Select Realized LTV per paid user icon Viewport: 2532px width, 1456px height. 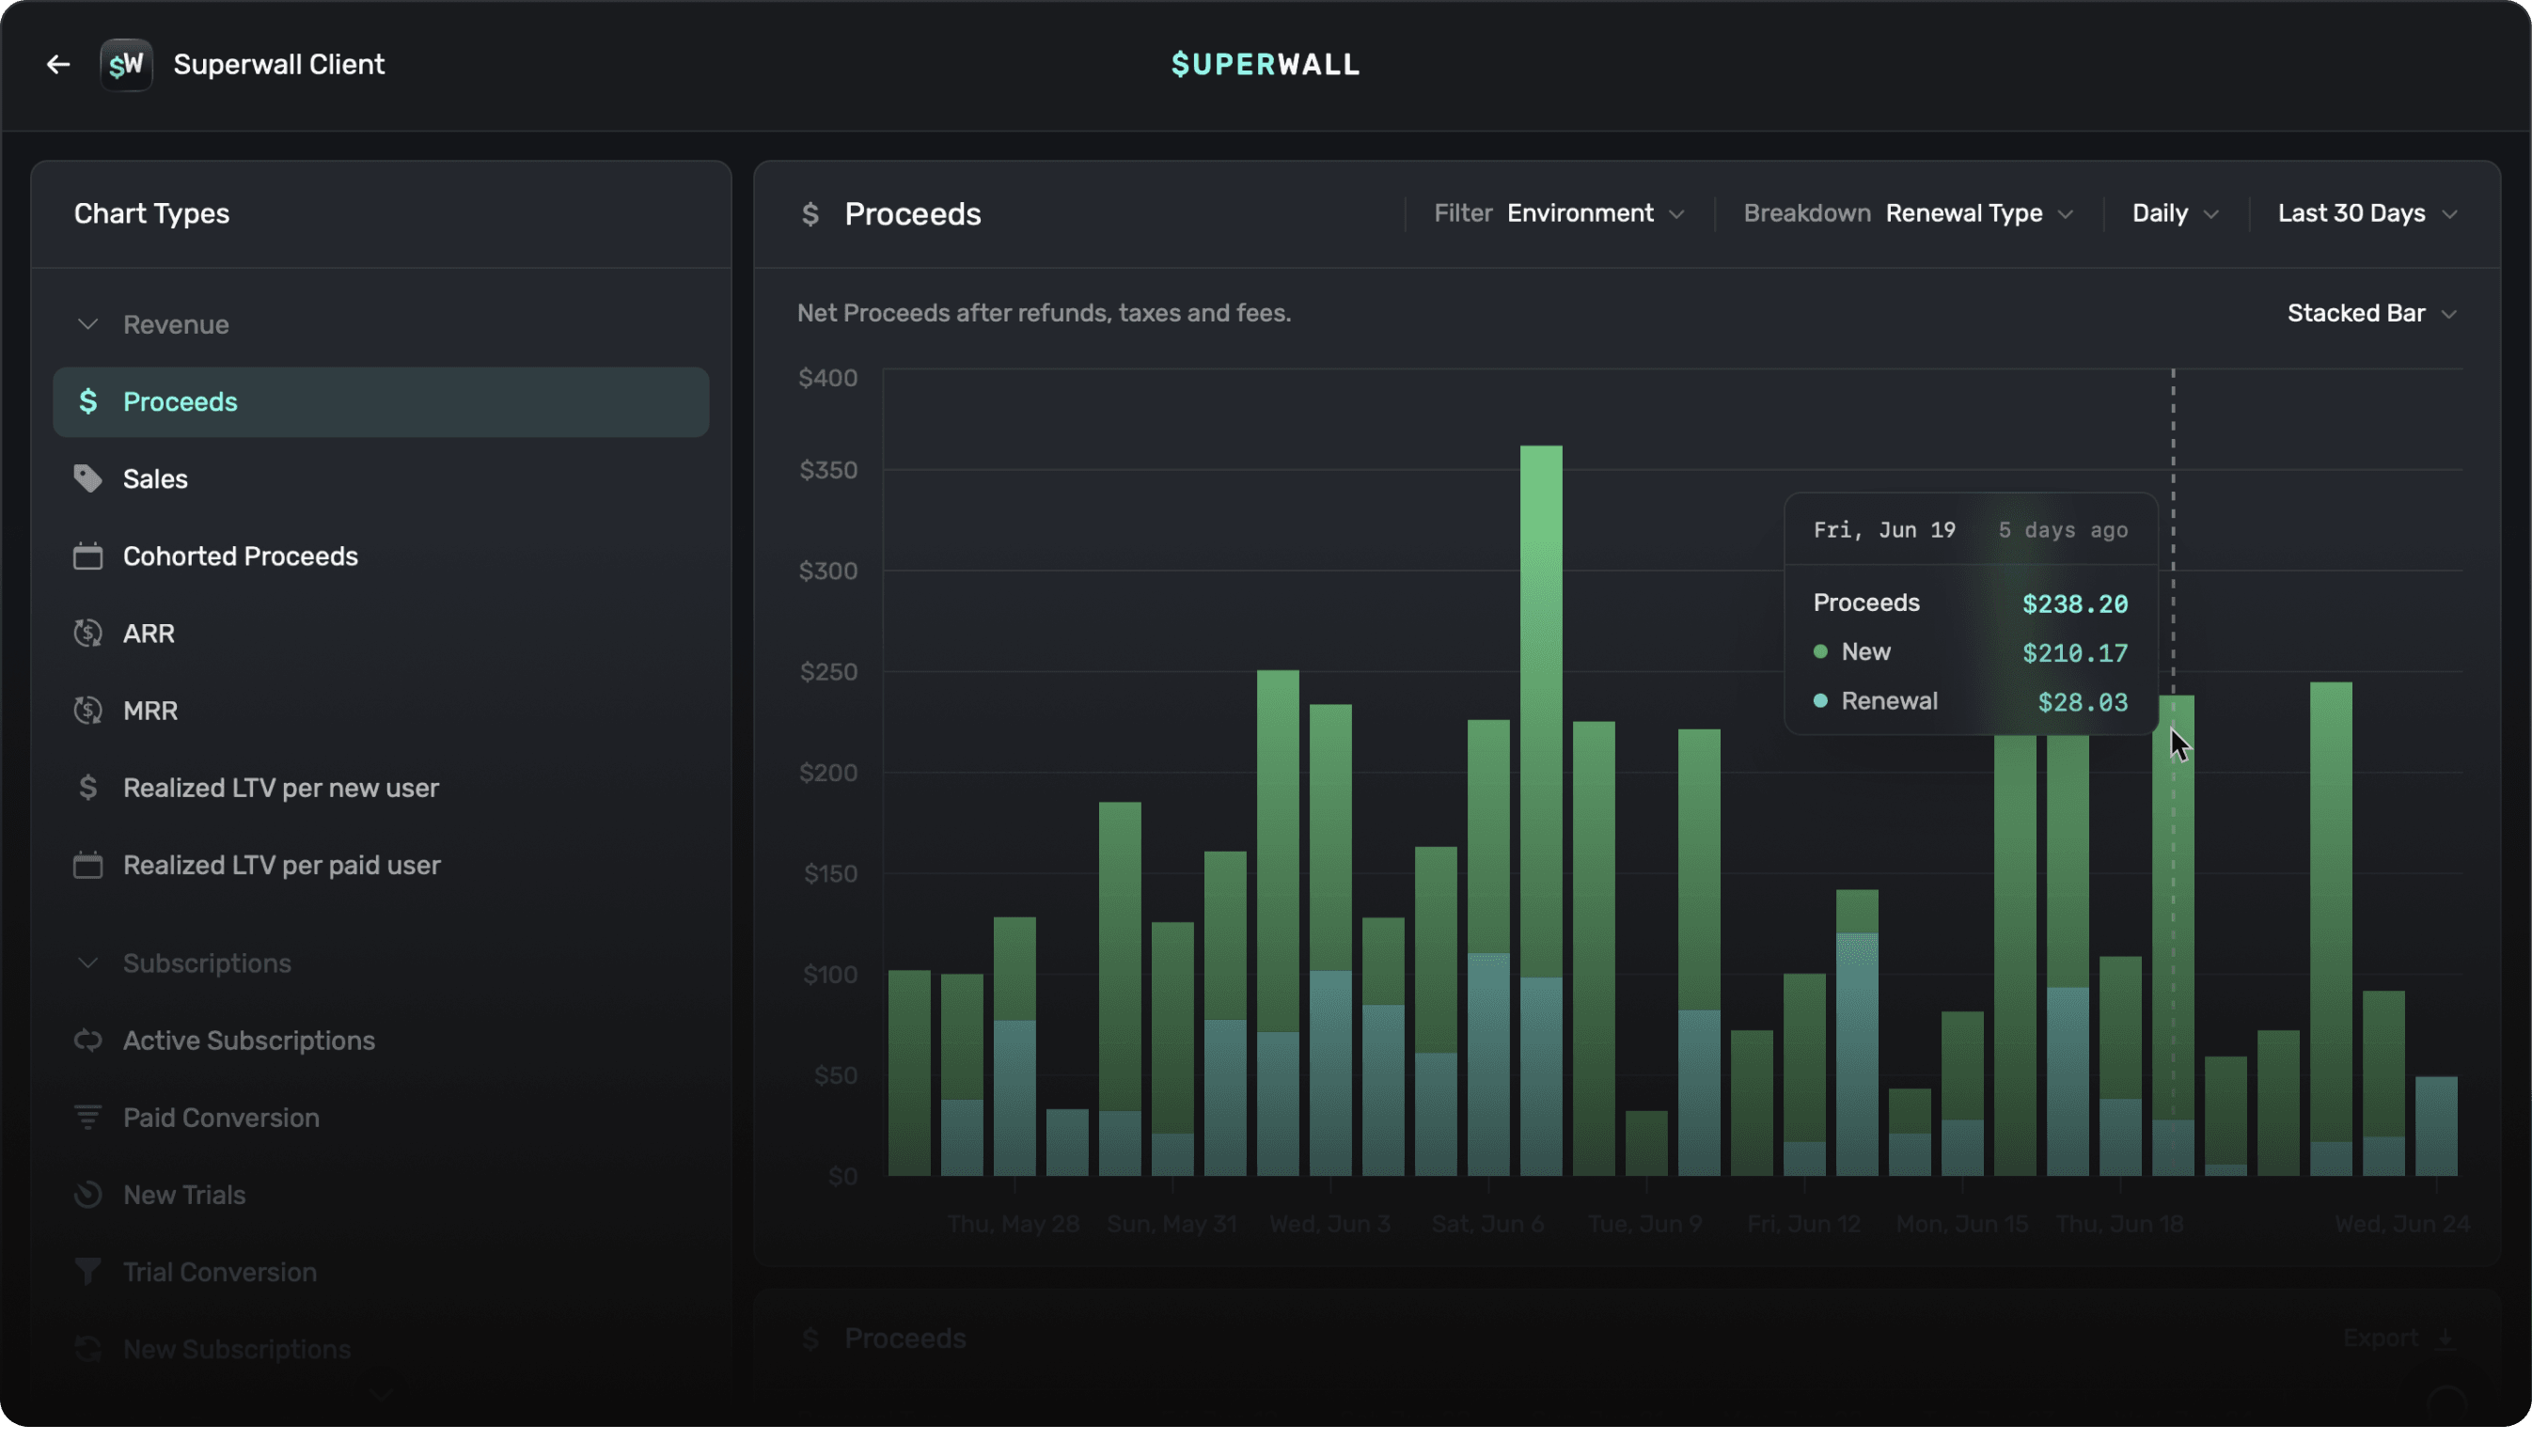[x=88, y=865]
